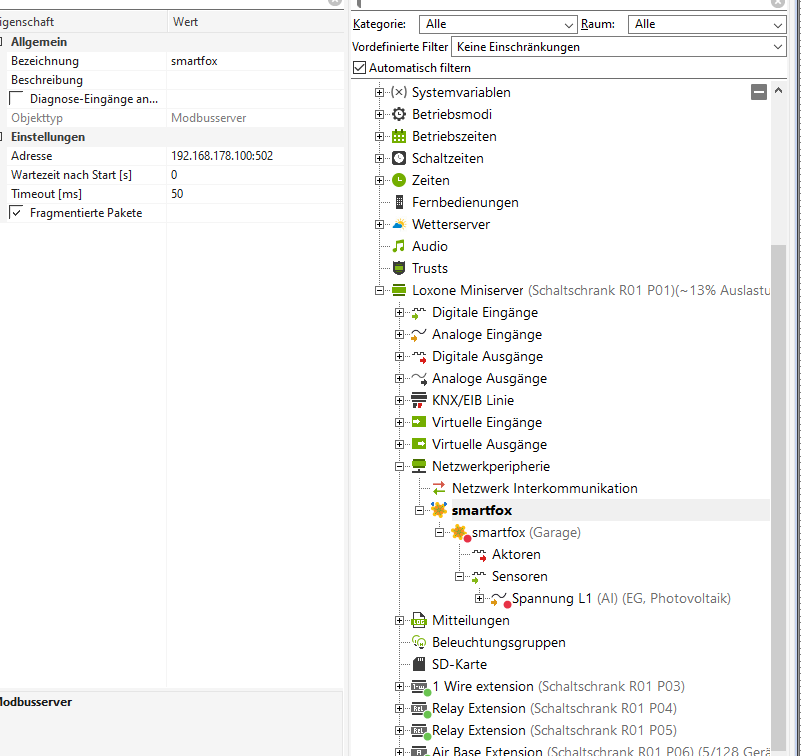Click the Virtuelle Ausgänge icon
The height and width of the screenshot is (756, 801).
(x=419, y=444)
